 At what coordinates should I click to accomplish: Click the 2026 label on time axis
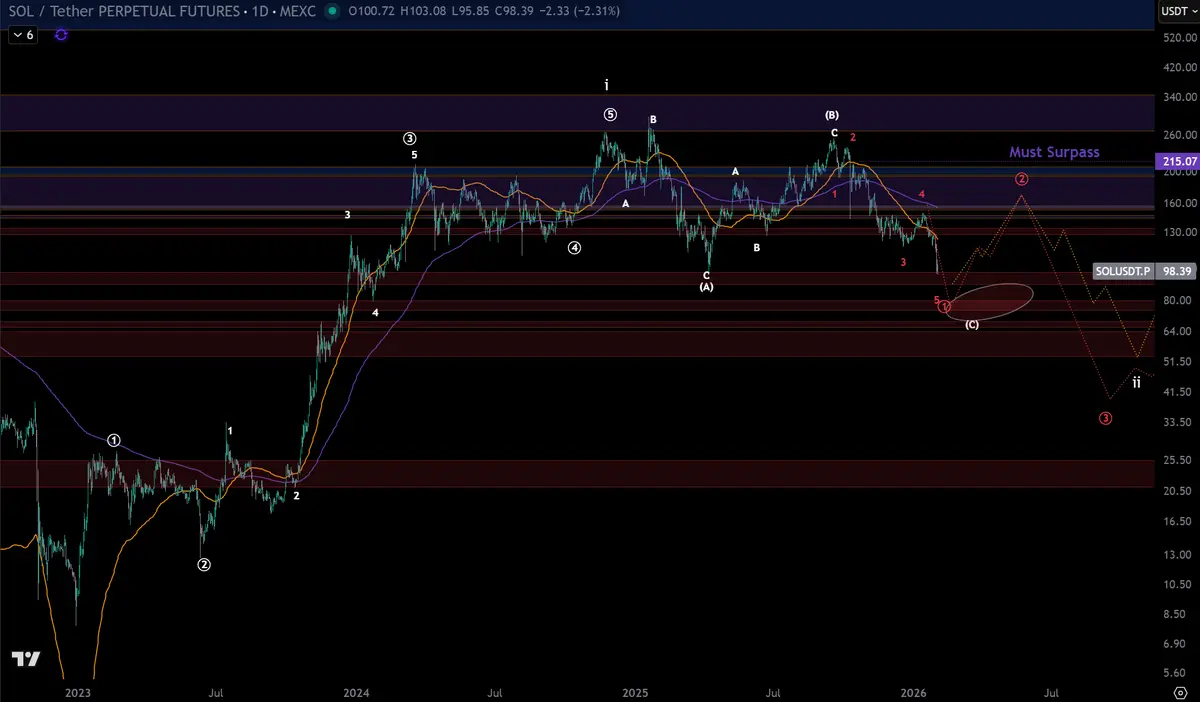tap(914, 692)
